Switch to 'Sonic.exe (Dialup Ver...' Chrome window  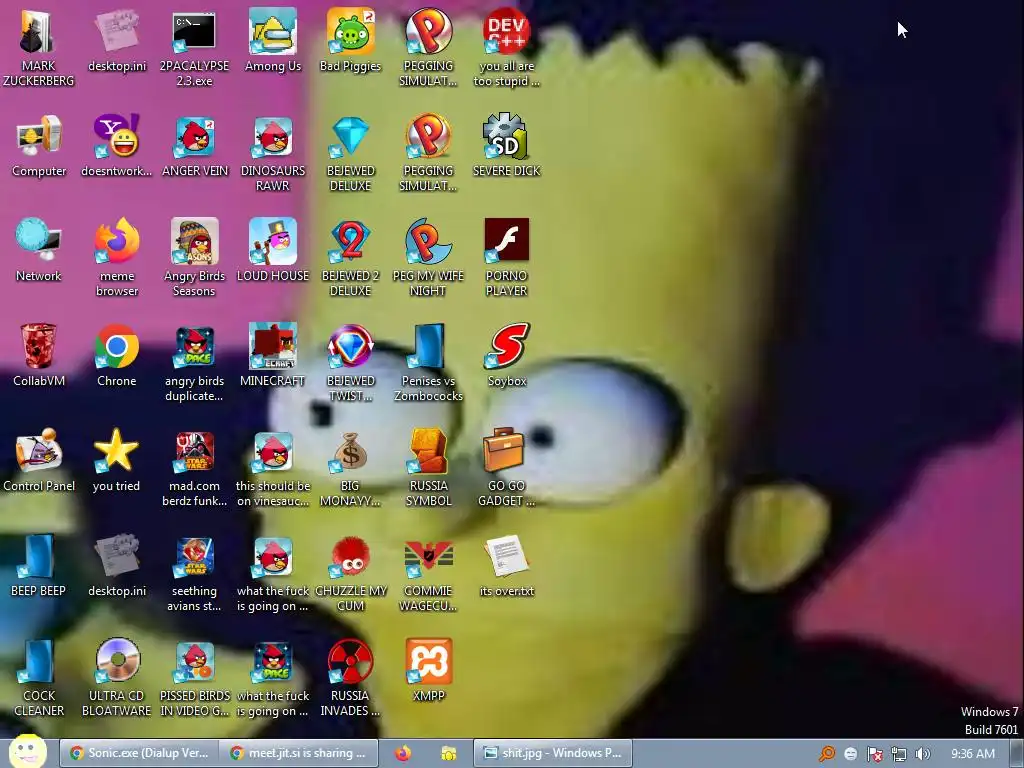tap(138, 753)
